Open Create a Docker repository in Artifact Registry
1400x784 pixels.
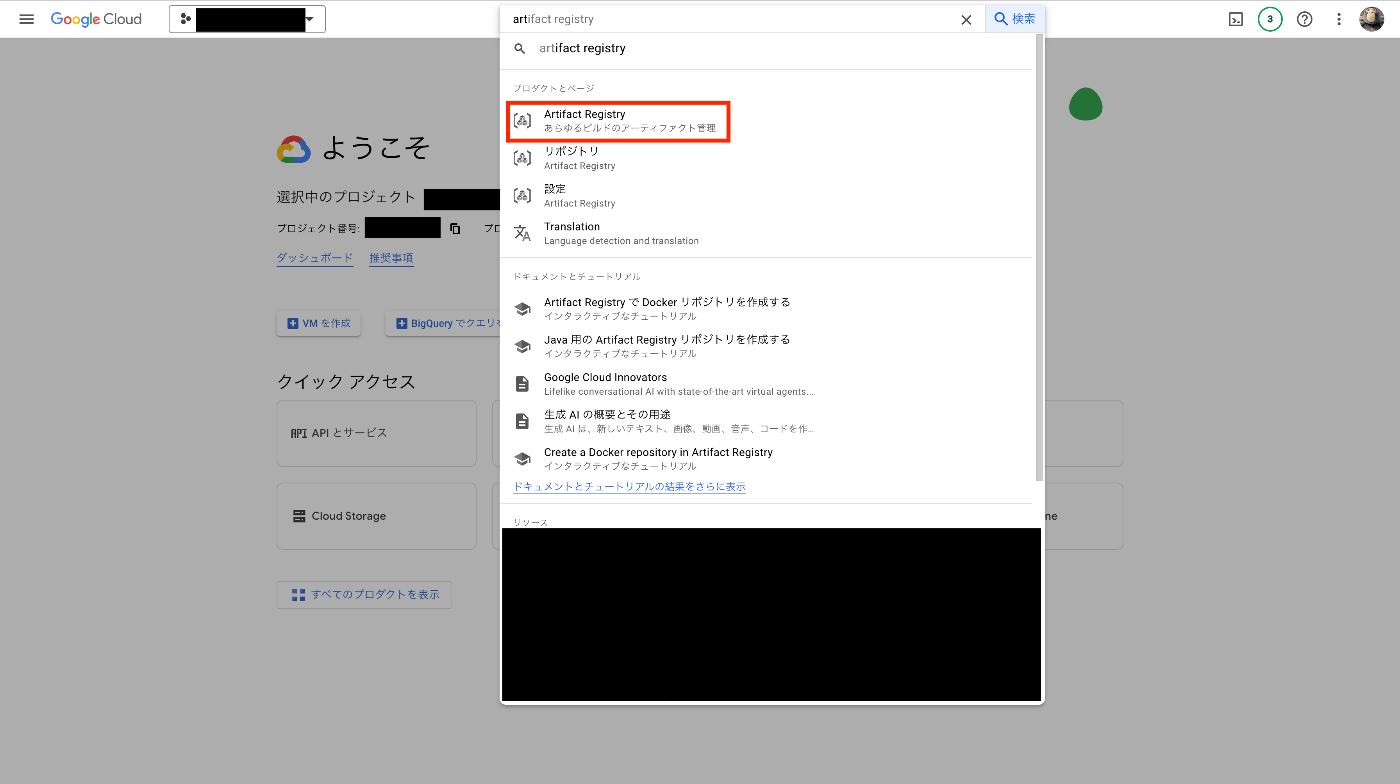[768, 459]
